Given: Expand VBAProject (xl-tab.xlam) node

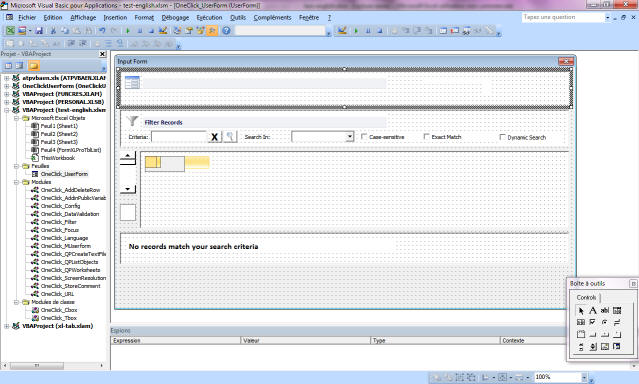Looking at the screenshot, I should 7,326.
